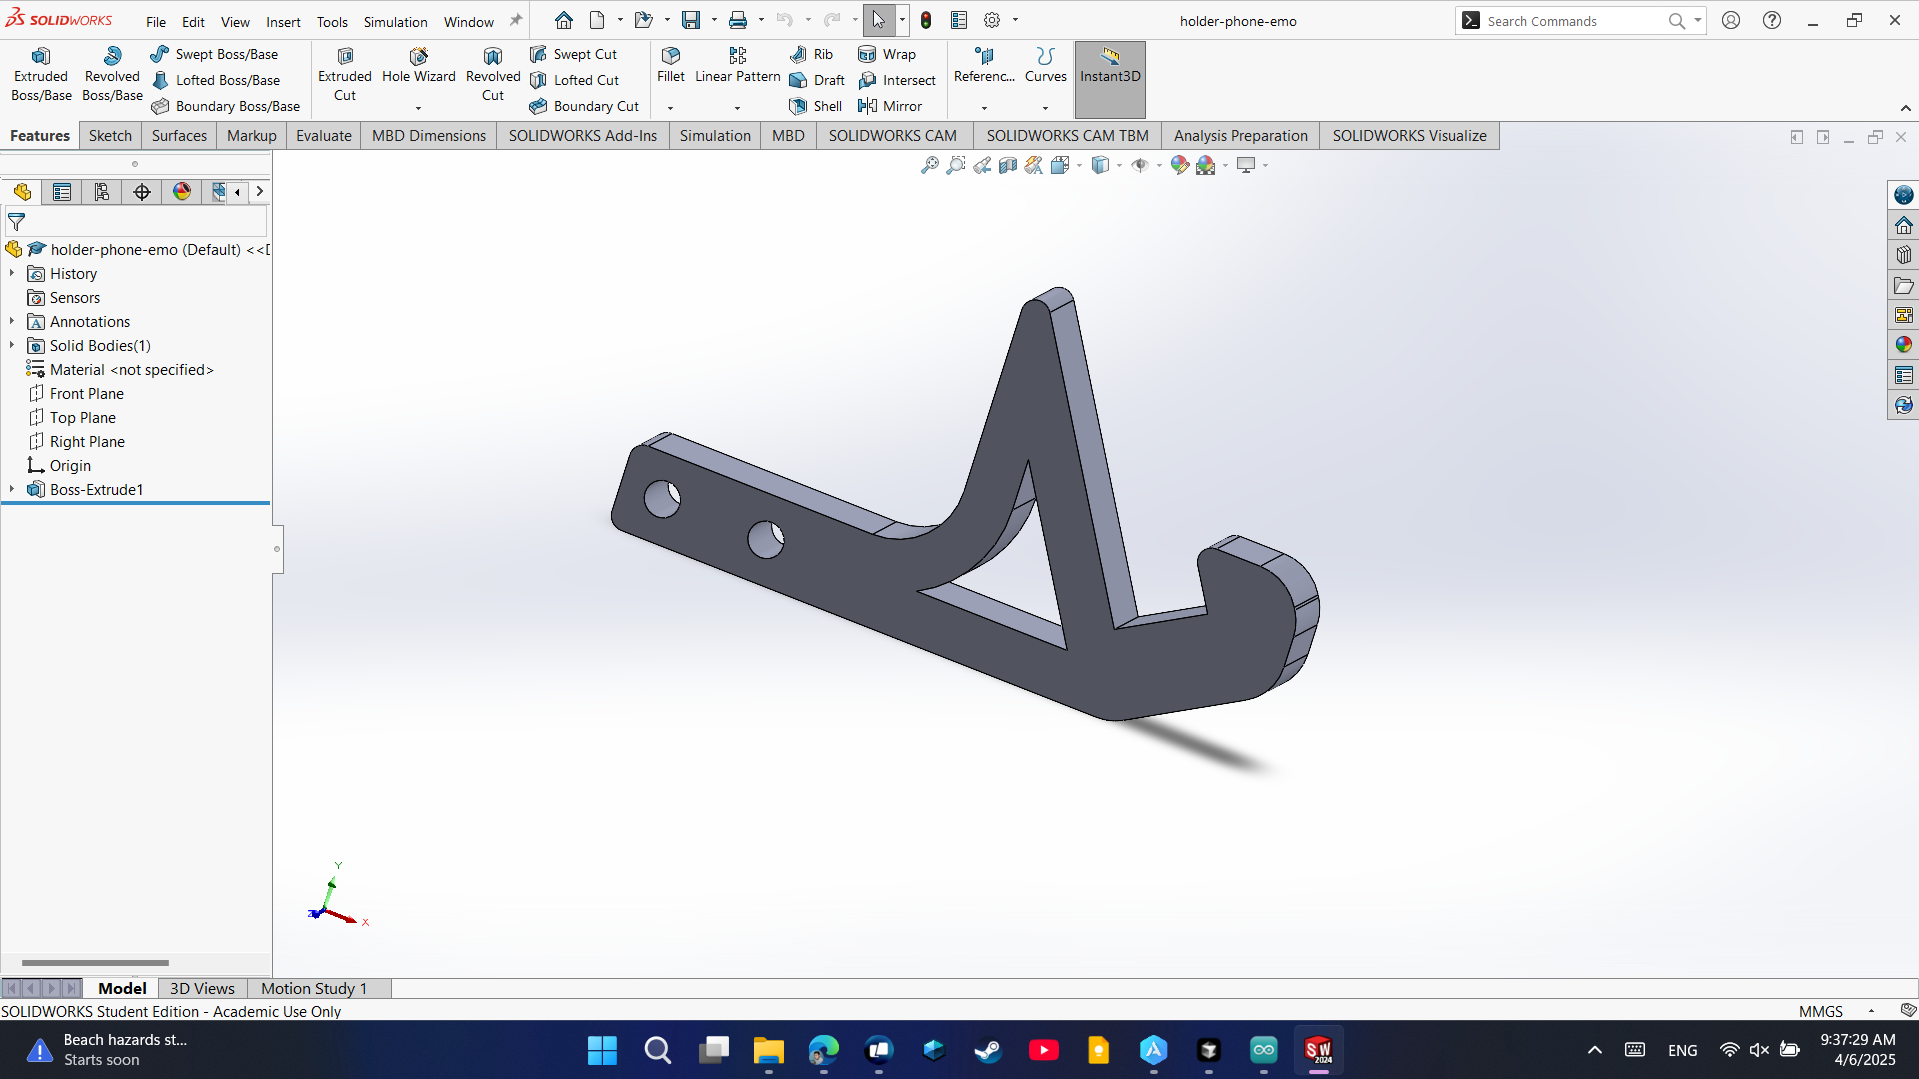Use the Wrap tool

887,54
